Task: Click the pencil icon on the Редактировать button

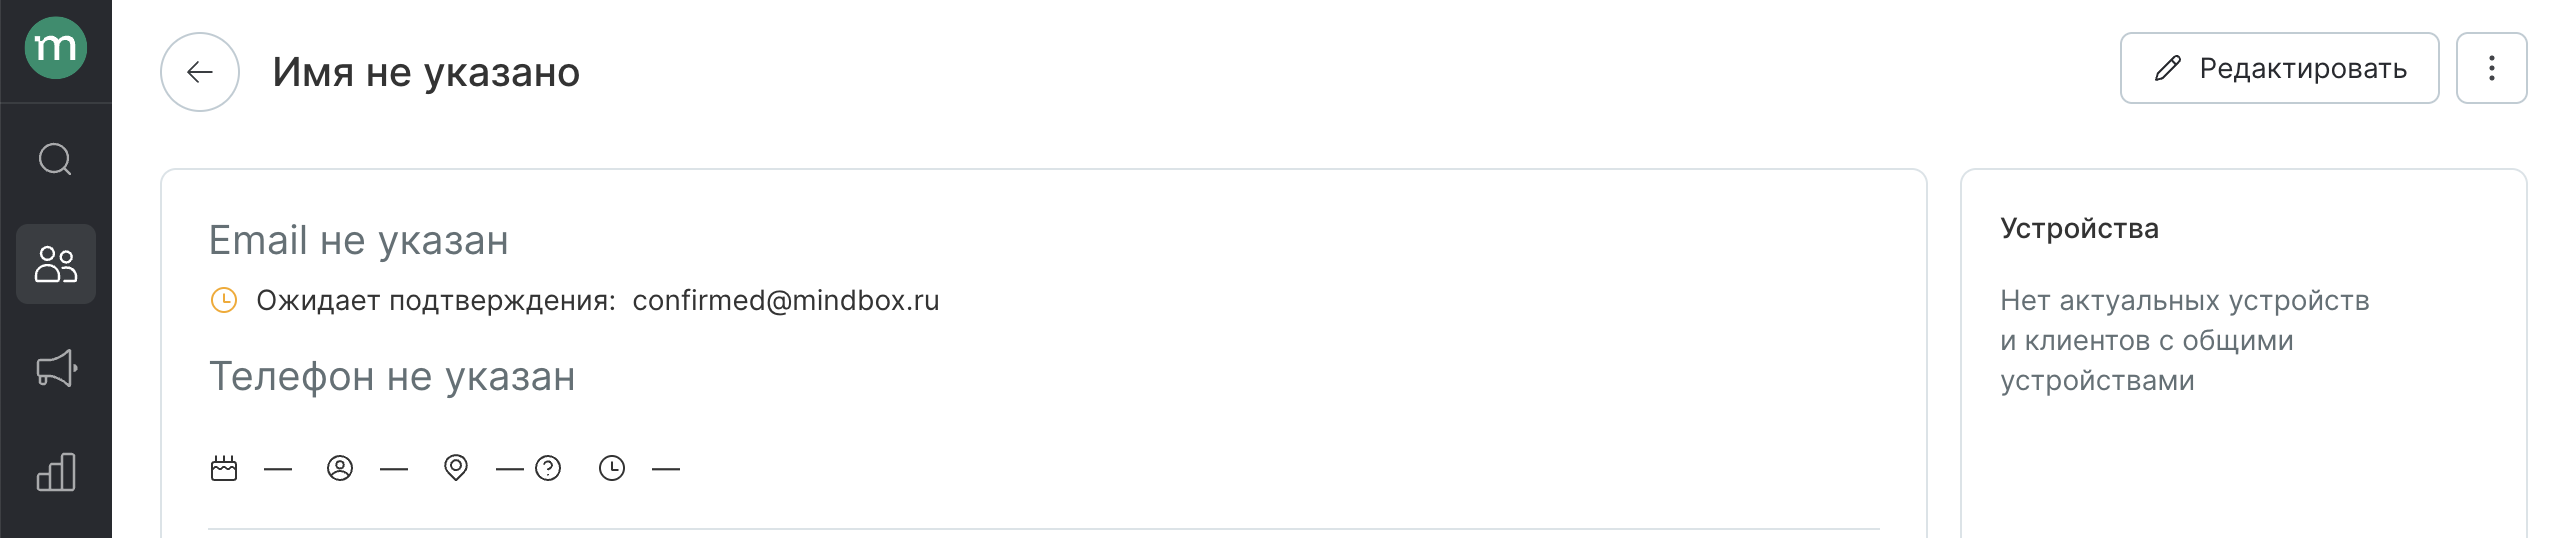Action: point(2167,68)
